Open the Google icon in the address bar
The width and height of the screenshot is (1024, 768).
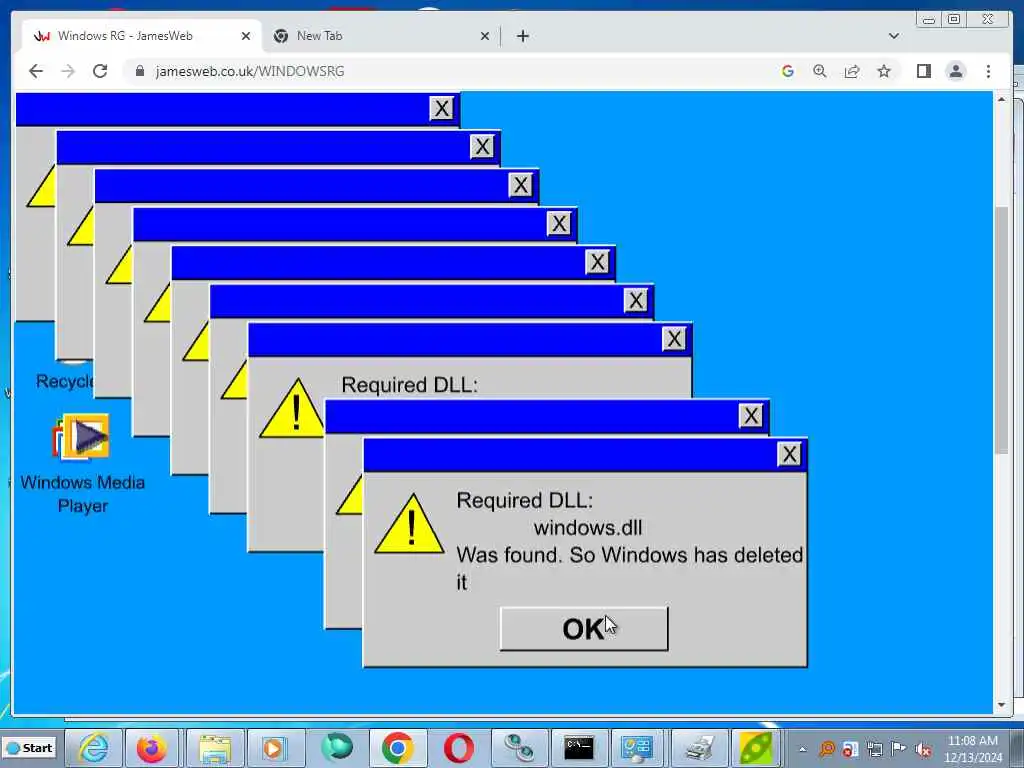point(788,71)
